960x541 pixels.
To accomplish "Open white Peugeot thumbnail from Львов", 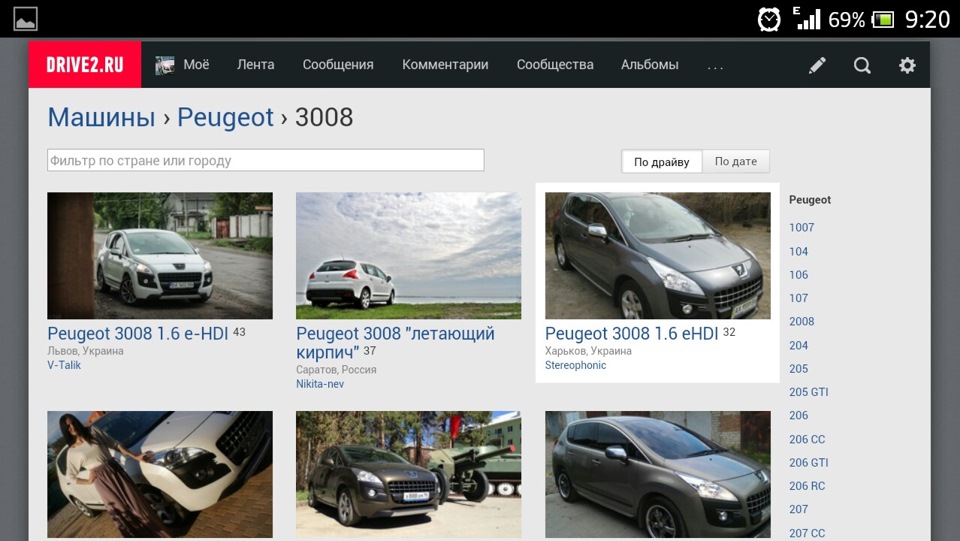I will point(160,256).
